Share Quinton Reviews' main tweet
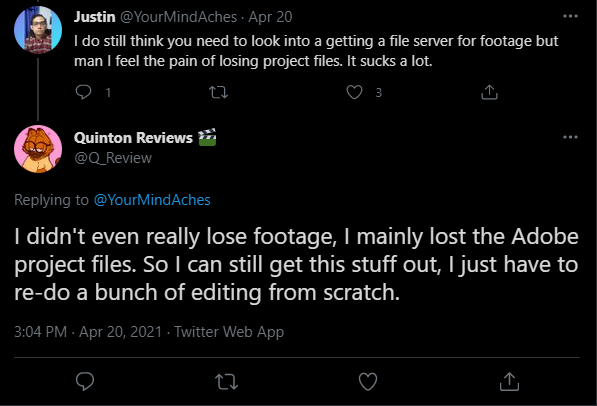 (x=509, y=382)
